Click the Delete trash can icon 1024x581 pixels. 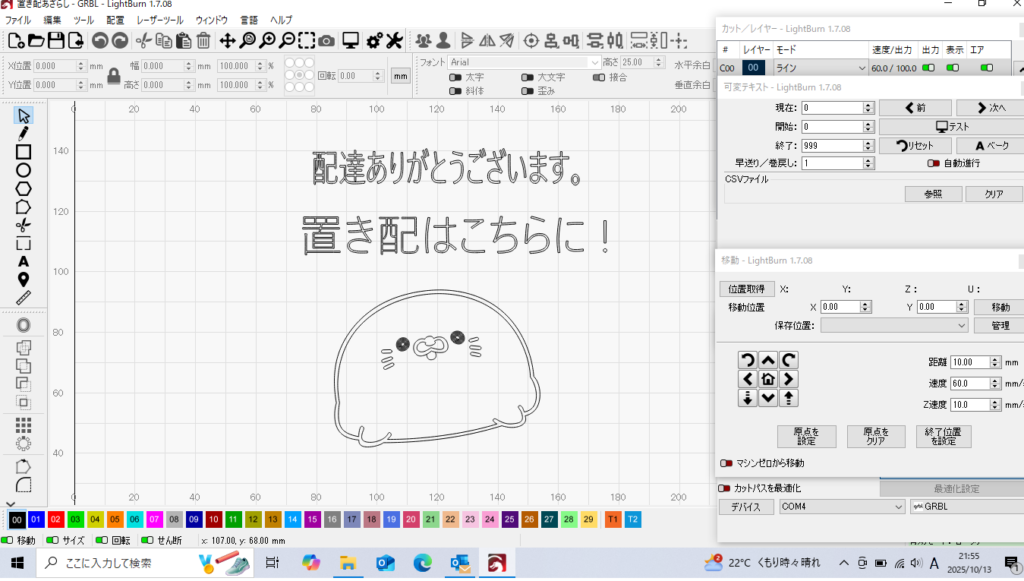click(x=203, y=41)
